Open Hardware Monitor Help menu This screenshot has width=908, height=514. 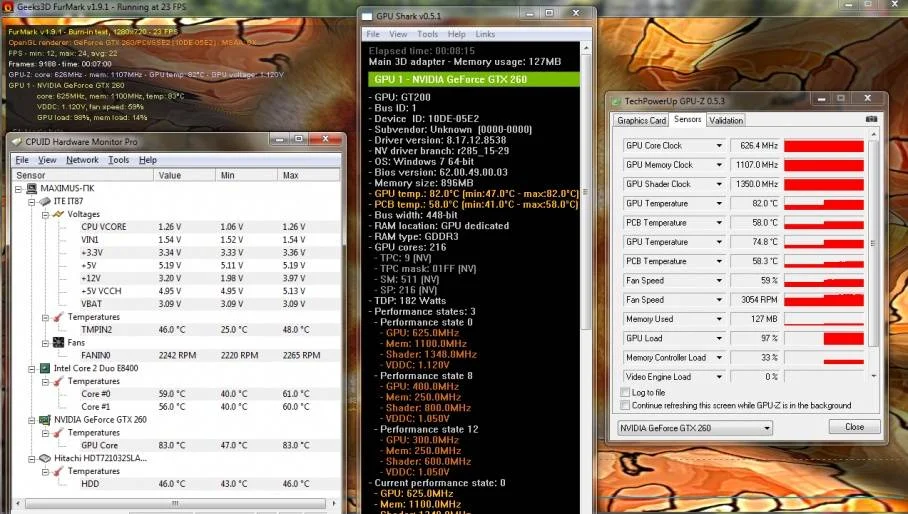click(148, 160)
